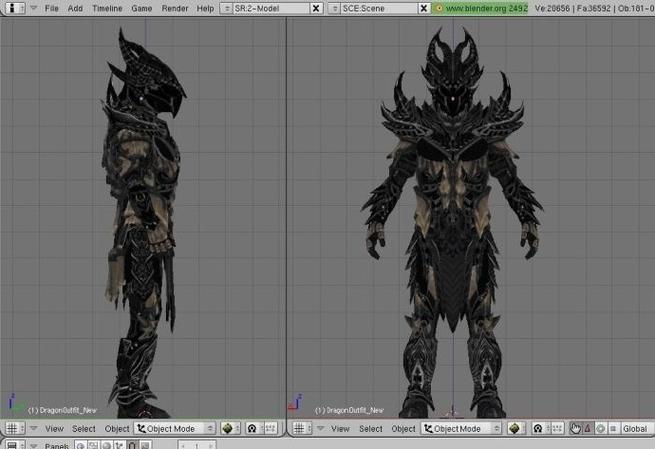Click the draw type shading icon in right viewport
The image size is (655, 449).
tap(517, 429)
